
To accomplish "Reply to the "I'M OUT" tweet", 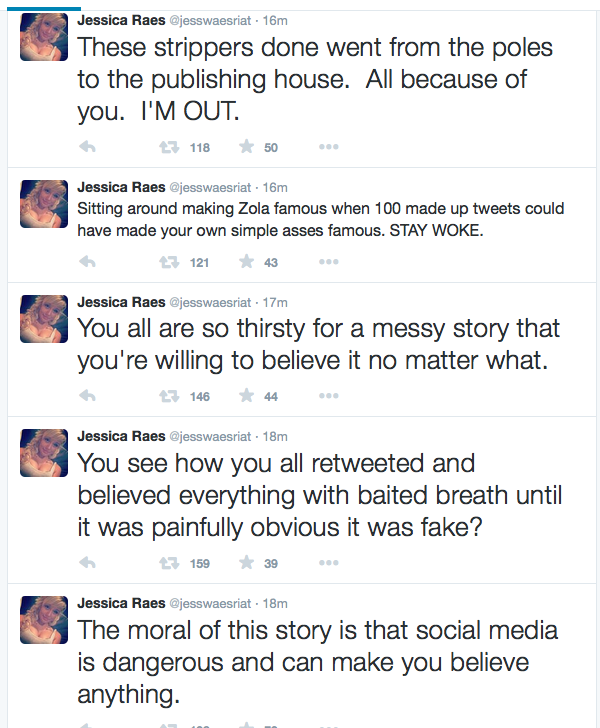I will click(x=87, y=147).
